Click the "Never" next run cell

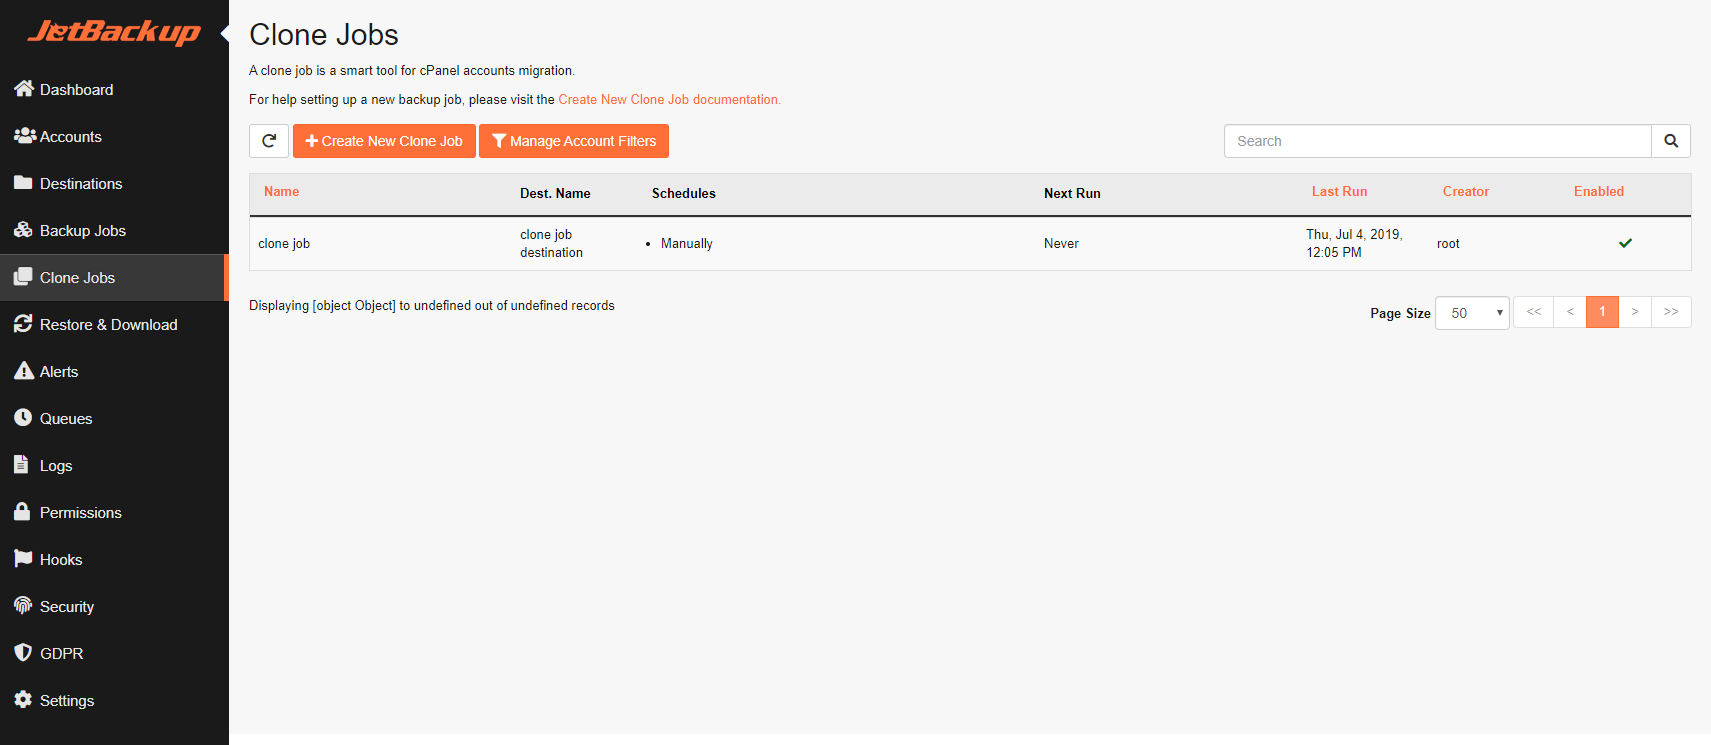pyautogui.click(x=1061, y=243)
